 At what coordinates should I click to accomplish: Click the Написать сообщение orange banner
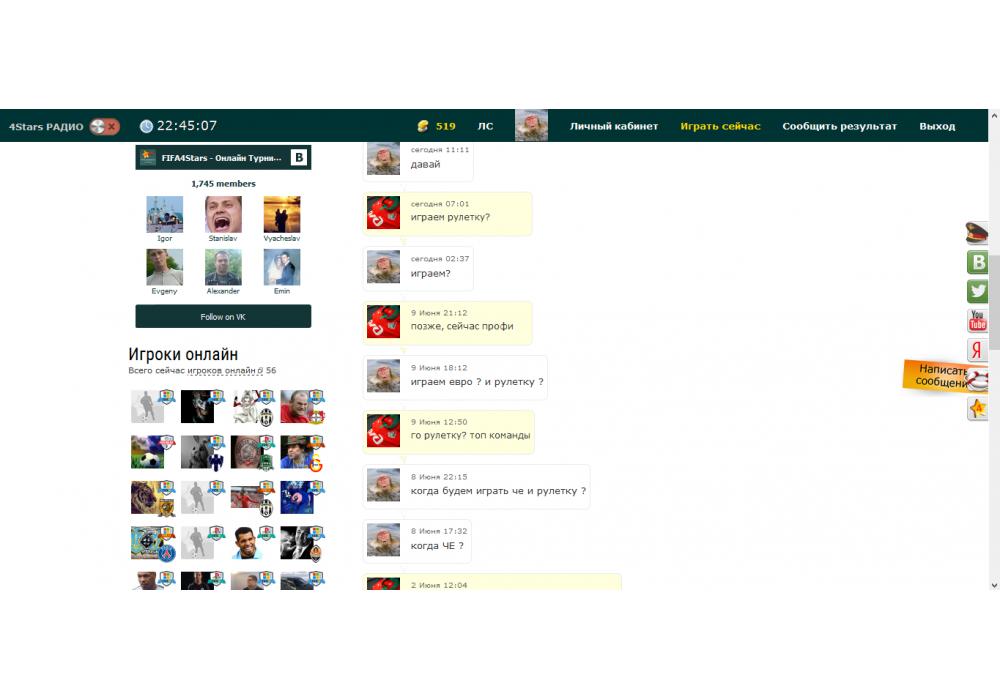pyautogui.click(x=940, y=376)
